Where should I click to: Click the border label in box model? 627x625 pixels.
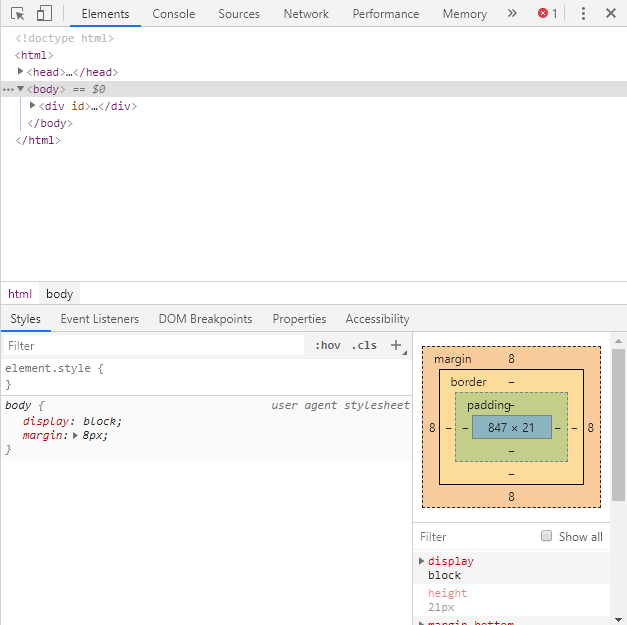coord(468,382)
